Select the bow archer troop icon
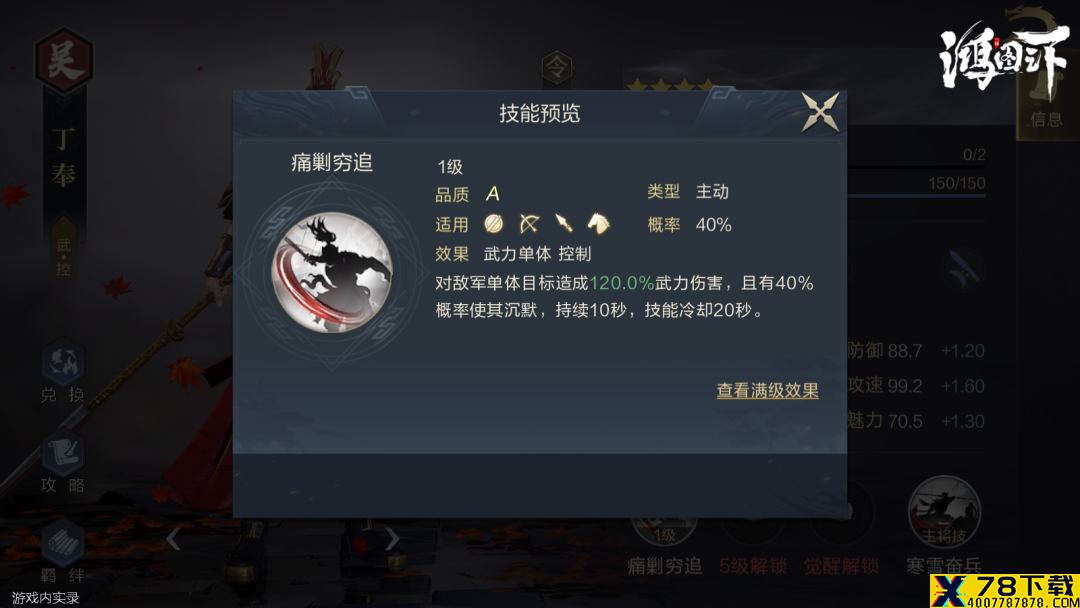1080x608 pixels. pyautogui.click(x=529, y=224)
